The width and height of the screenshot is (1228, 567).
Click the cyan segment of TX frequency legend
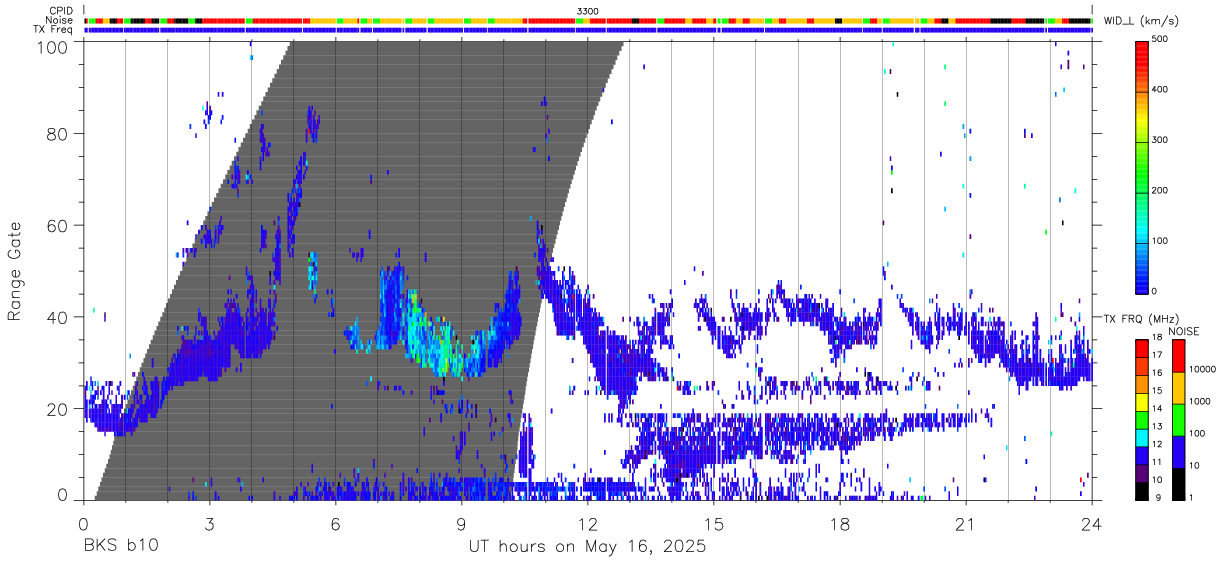(1143, 437)
